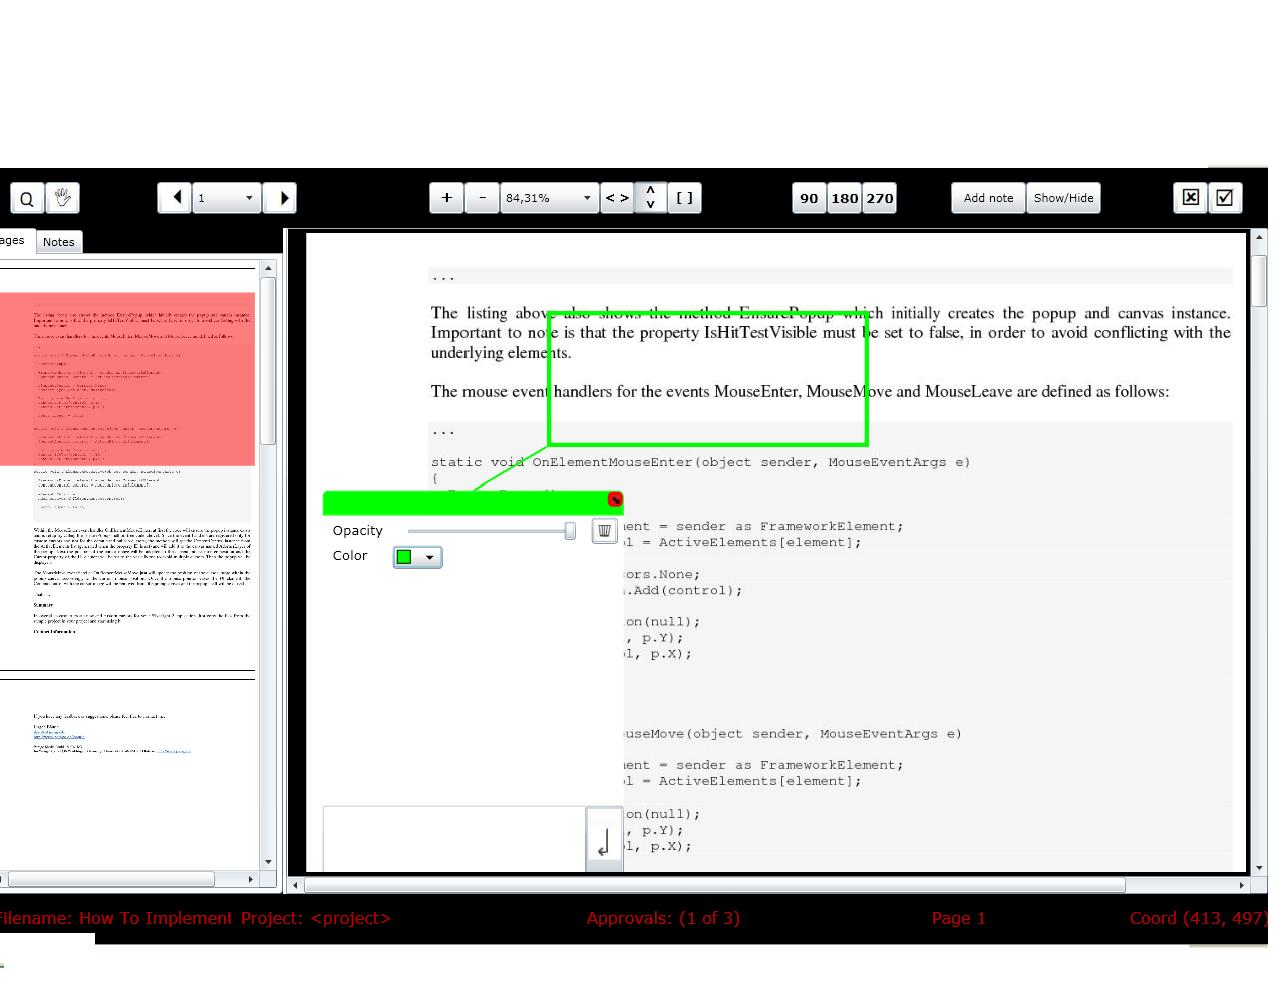The height and width of the screenshot is (998, 1280).
Task: Close the green annotation via its red dot
Action: (615, 500)
